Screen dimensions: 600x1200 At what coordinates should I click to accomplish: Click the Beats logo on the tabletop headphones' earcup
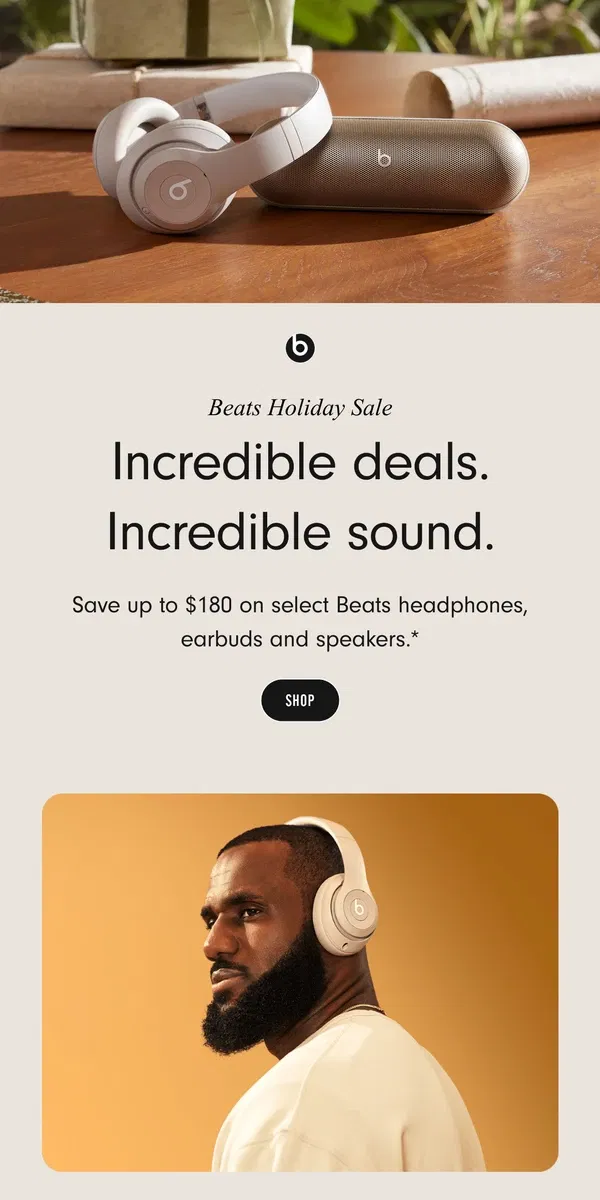(x=181, y=187)
